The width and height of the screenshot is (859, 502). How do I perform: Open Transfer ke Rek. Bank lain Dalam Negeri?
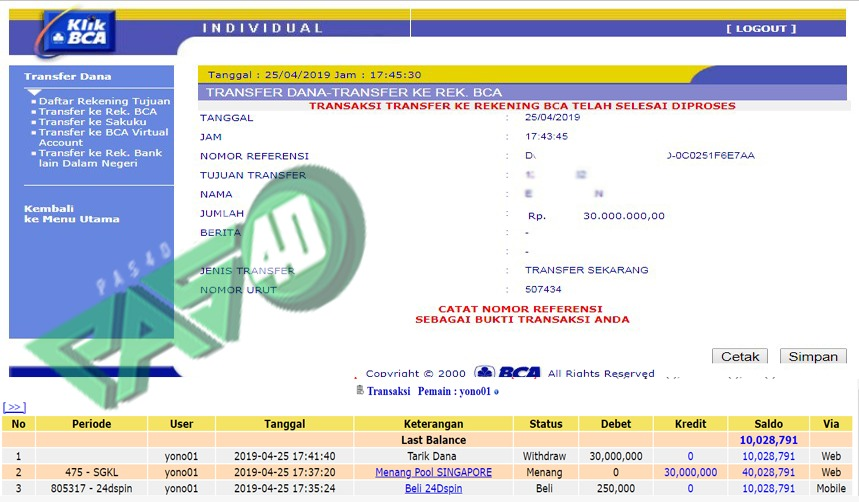[x=100, y=158]
